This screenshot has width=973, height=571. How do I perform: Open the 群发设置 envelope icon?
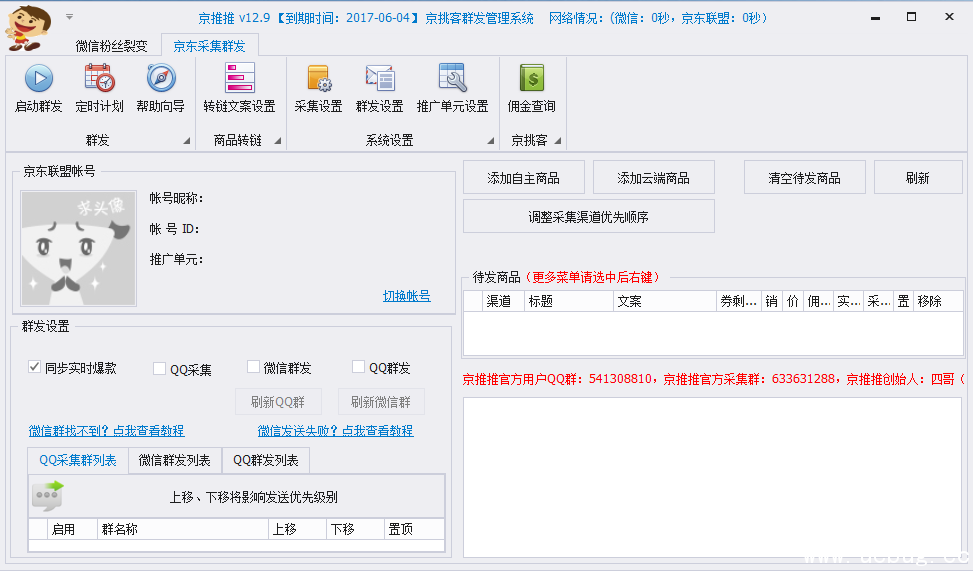pos(380,79)
